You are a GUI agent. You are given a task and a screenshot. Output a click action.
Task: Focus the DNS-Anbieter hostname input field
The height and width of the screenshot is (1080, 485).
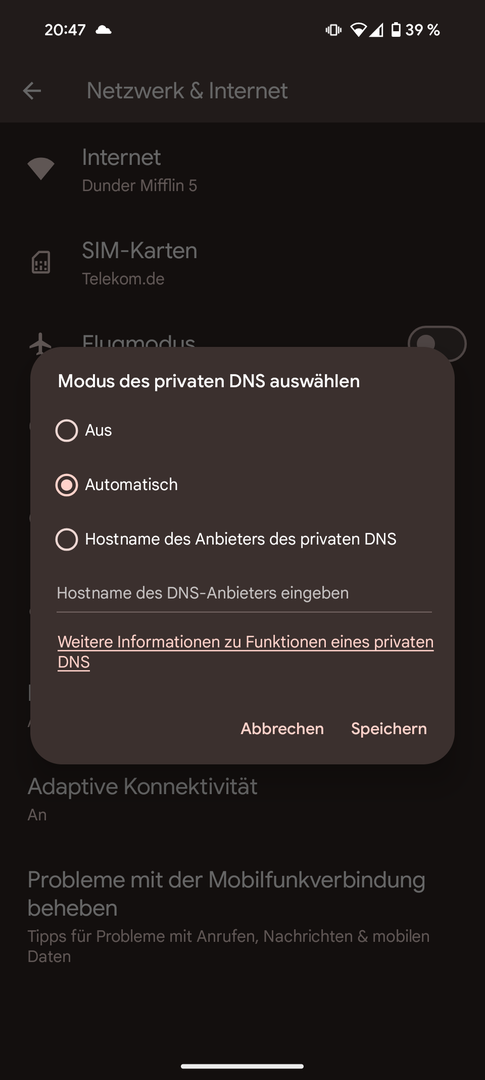tap(244, 594)
